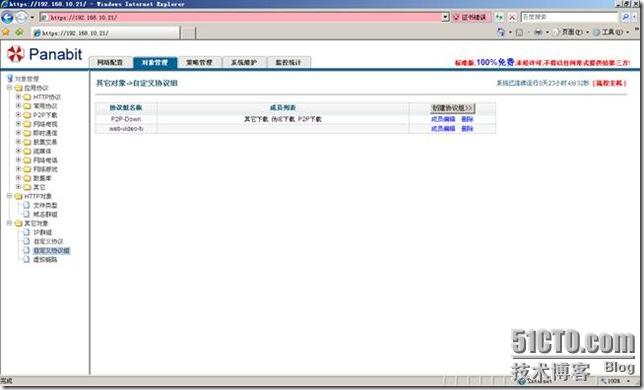Click 删除 link for P2P-Down
The height and width of the screenshot is (390, 644).
coord(467,119)
